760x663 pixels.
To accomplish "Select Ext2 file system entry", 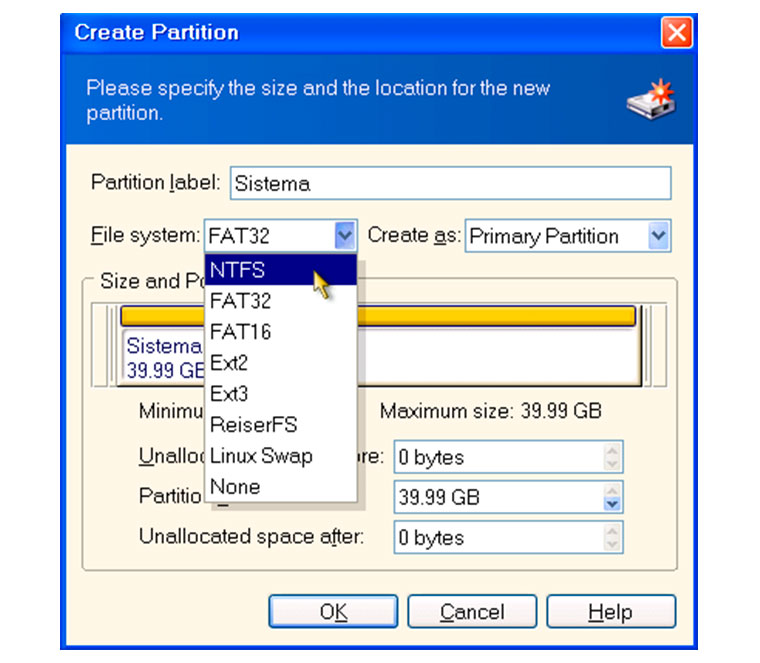I will (x=281, y=363).
